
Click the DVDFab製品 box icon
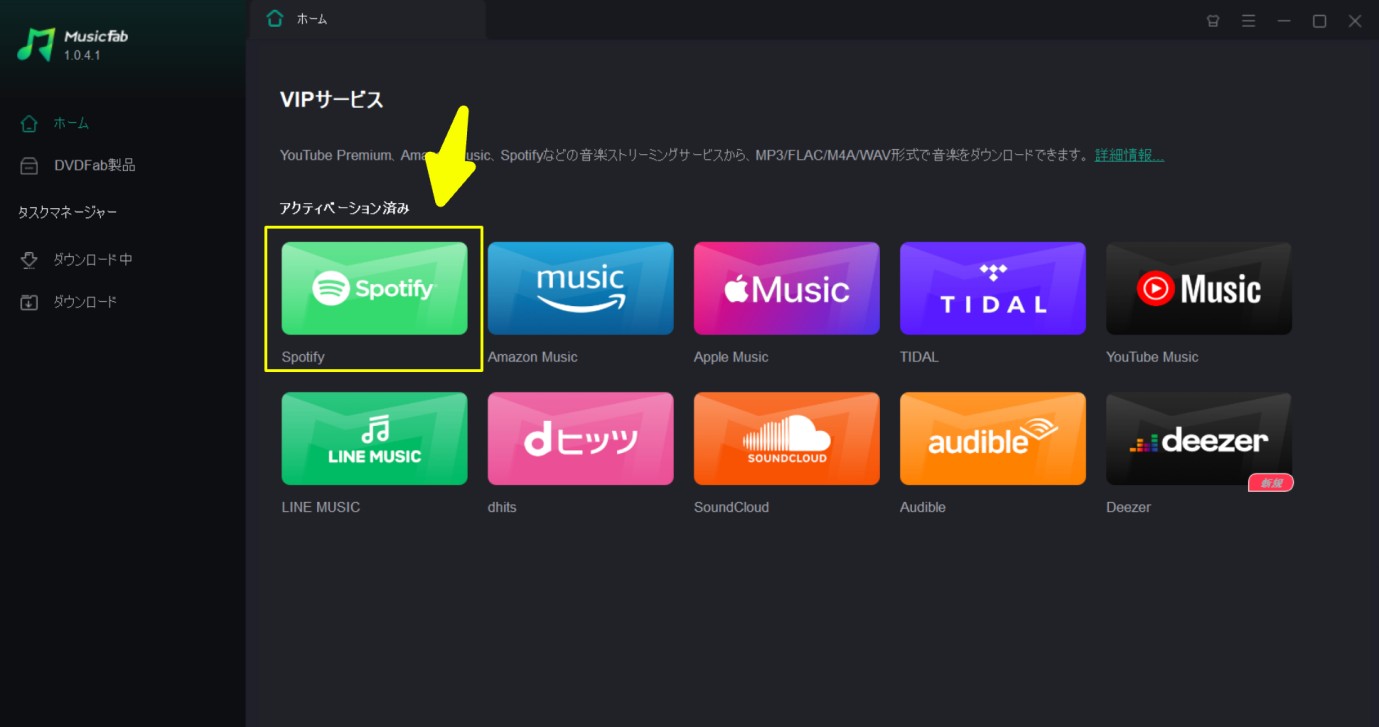(29, 166)
